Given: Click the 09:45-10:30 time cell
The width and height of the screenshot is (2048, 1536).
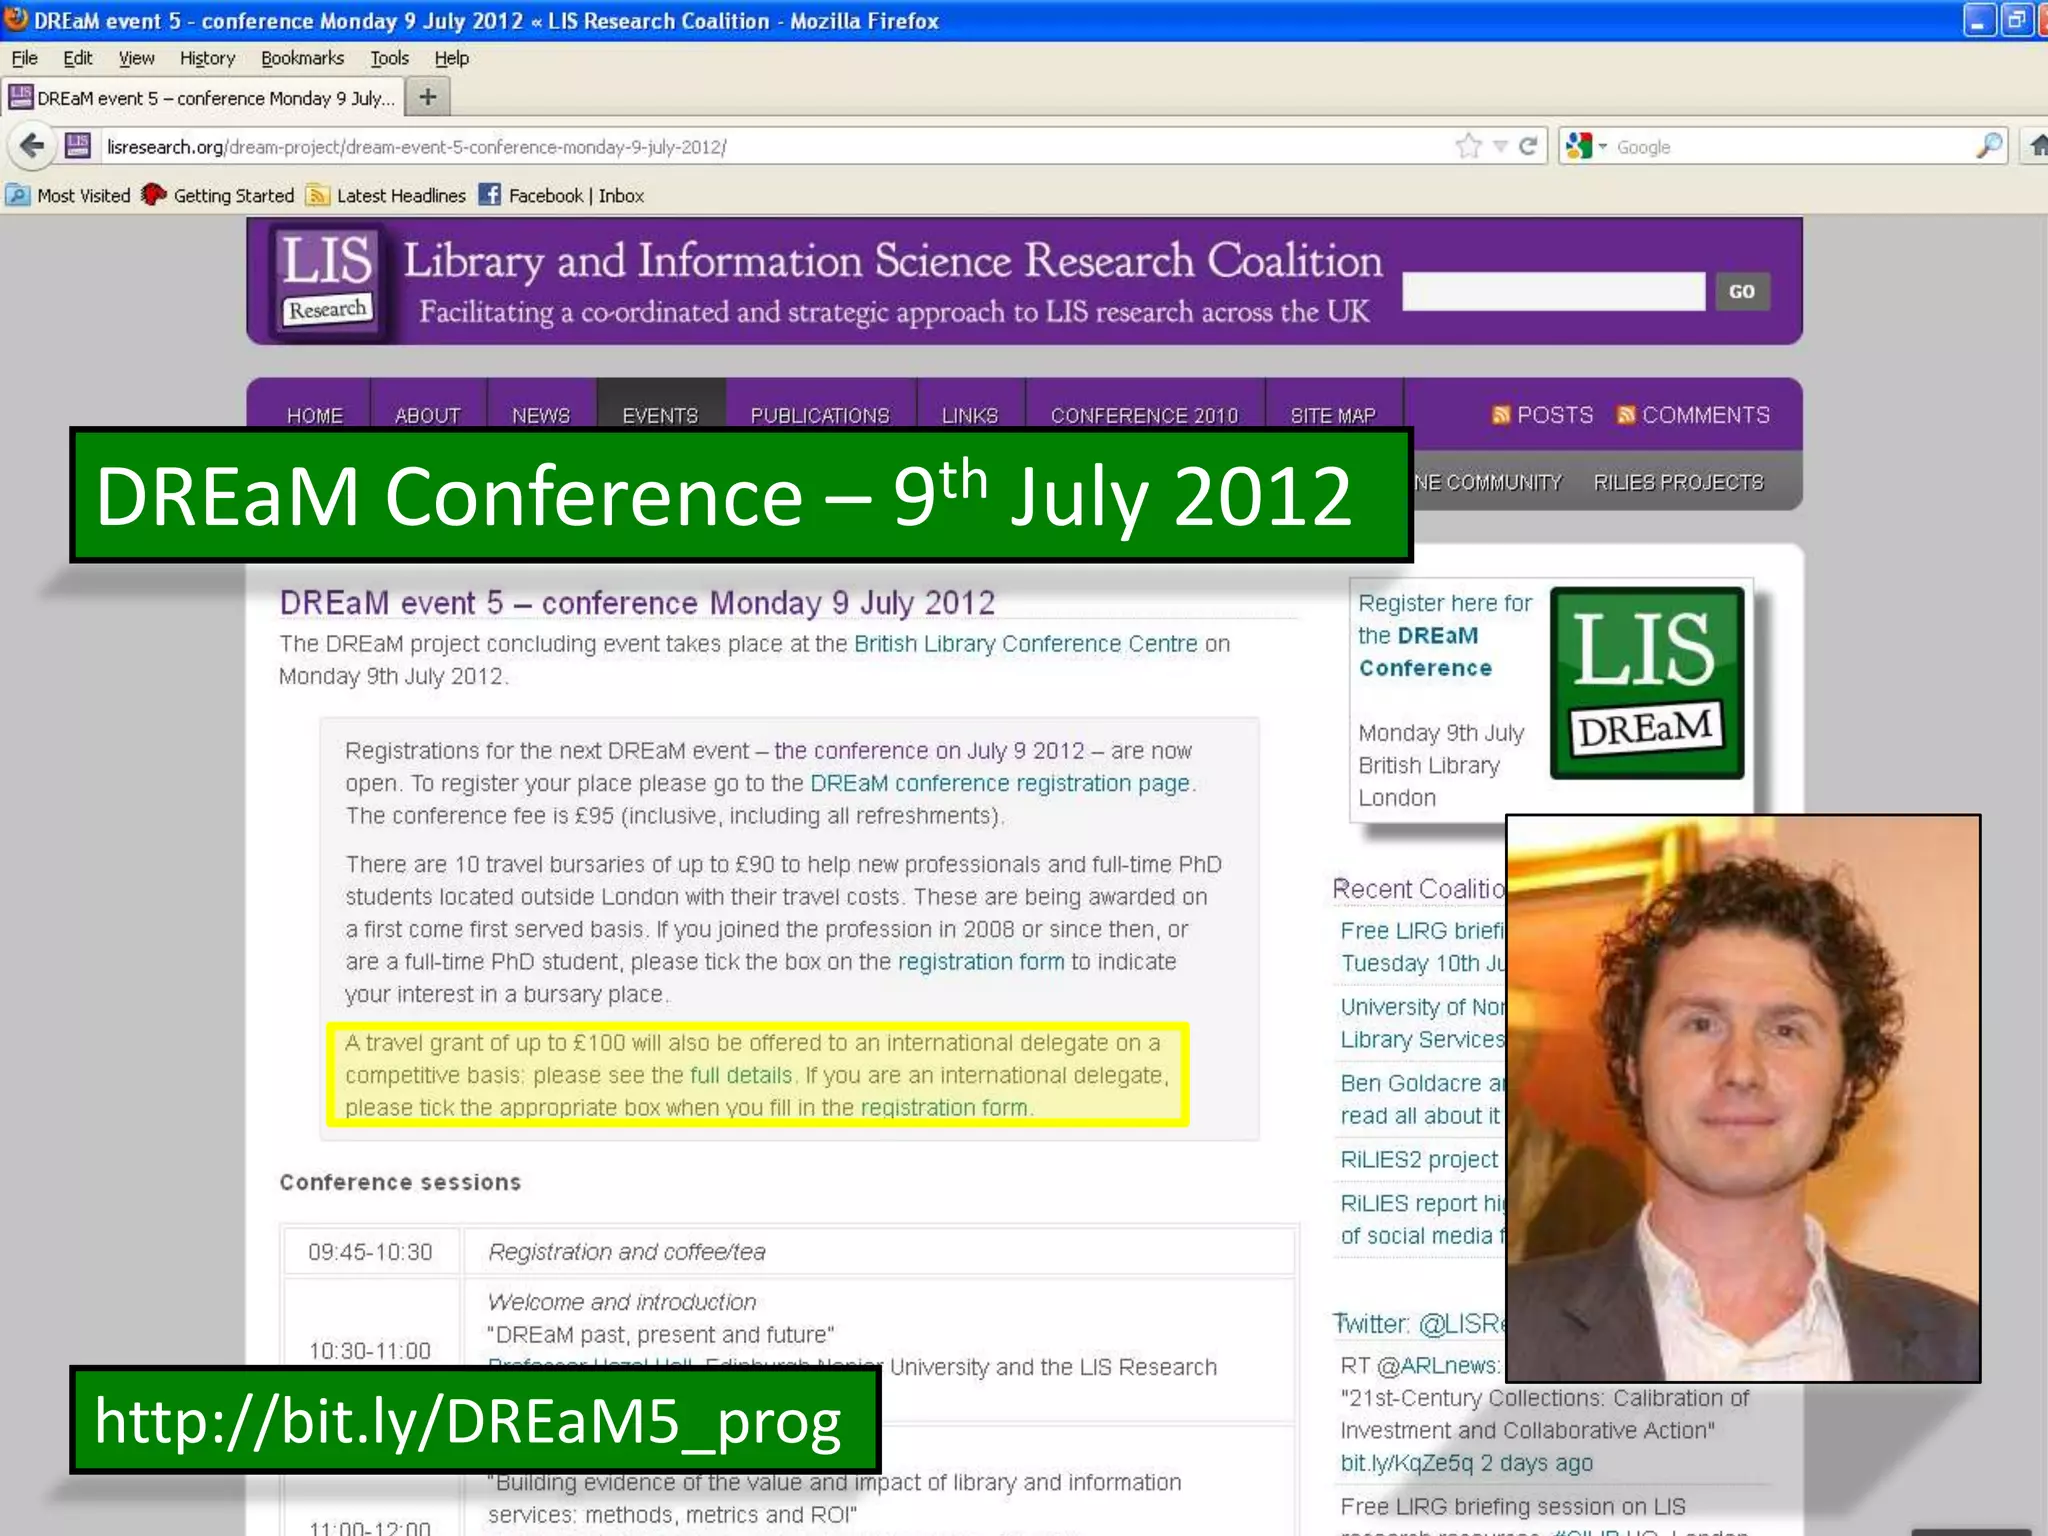Looking at the screenshot, I should click(370, 1252).
